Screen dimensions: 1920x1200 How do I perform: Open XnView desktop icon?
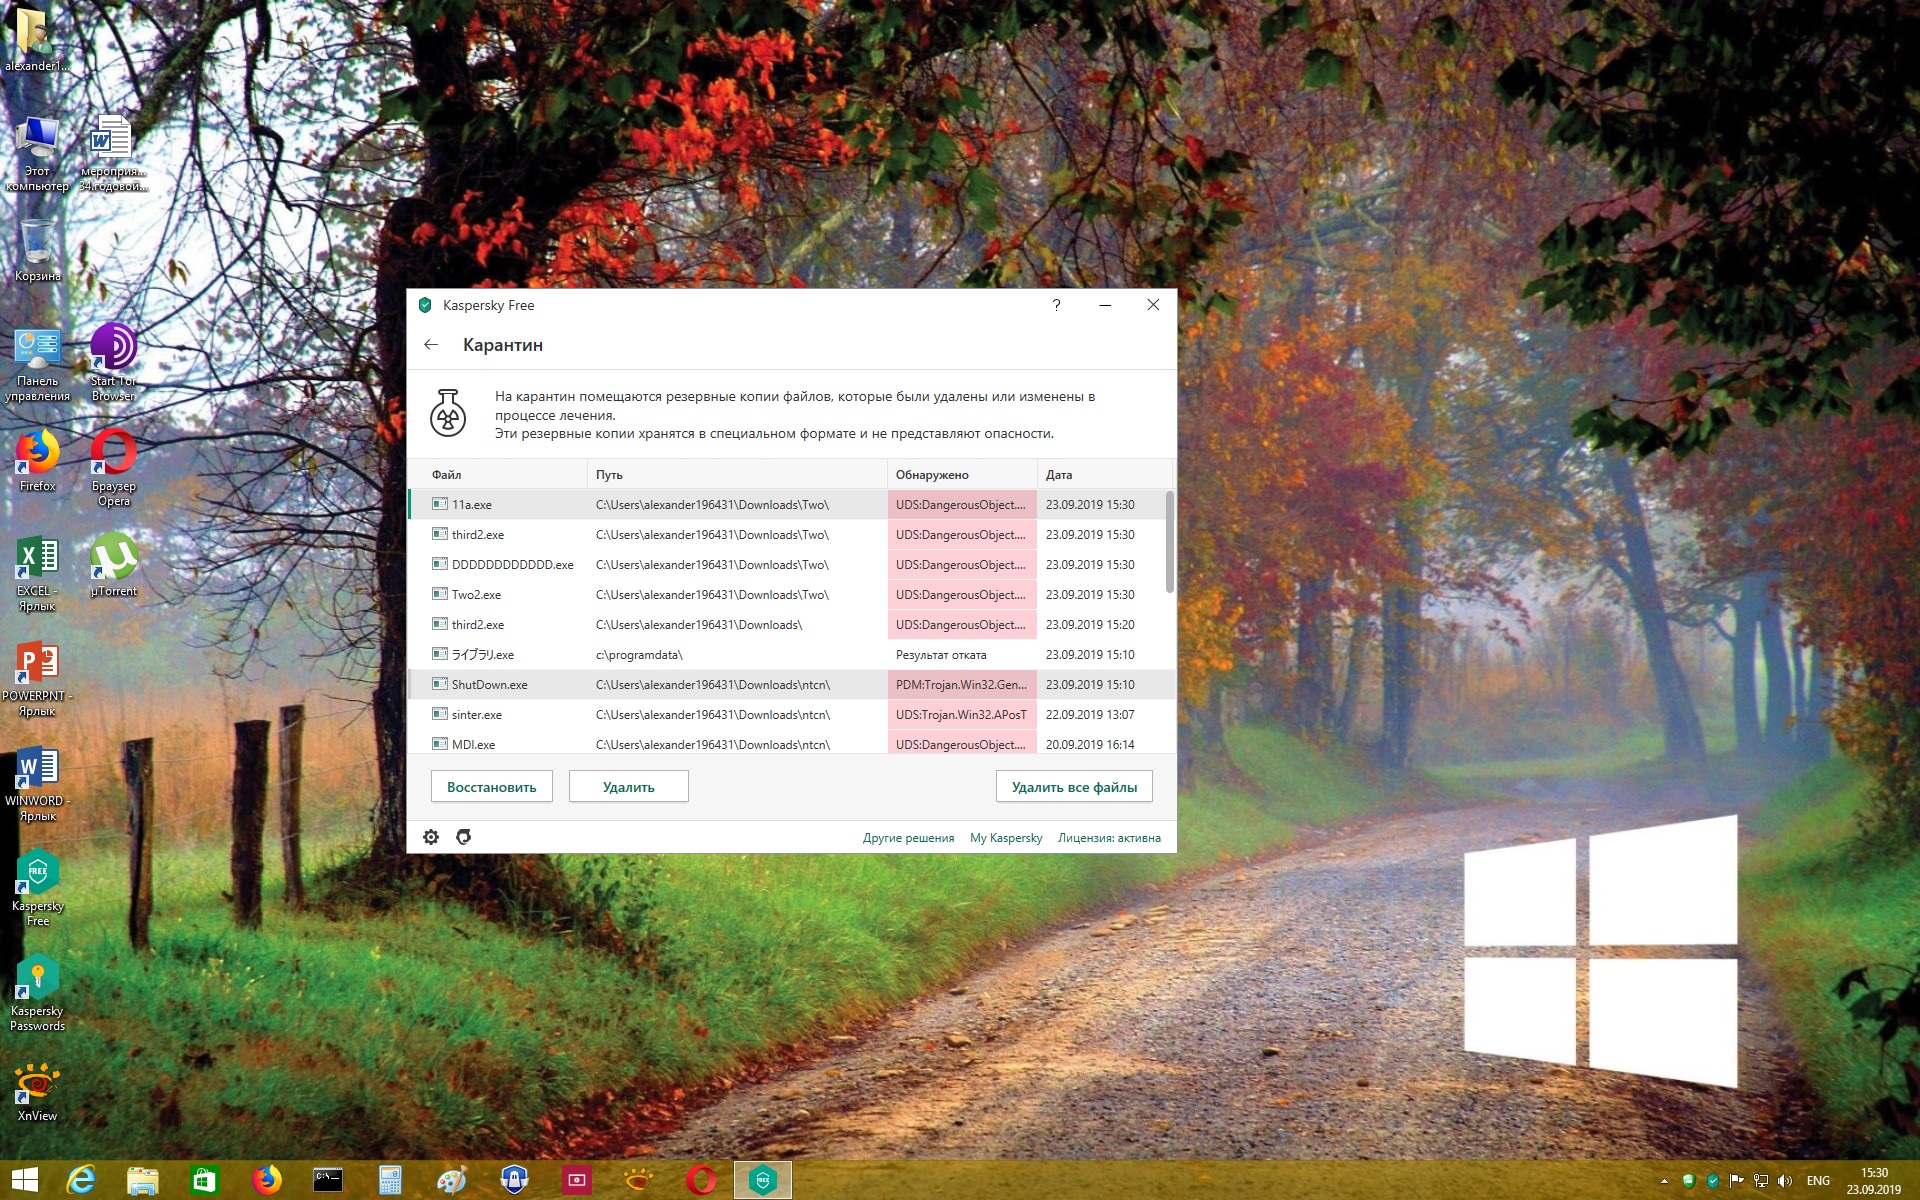coord(37,1092)
